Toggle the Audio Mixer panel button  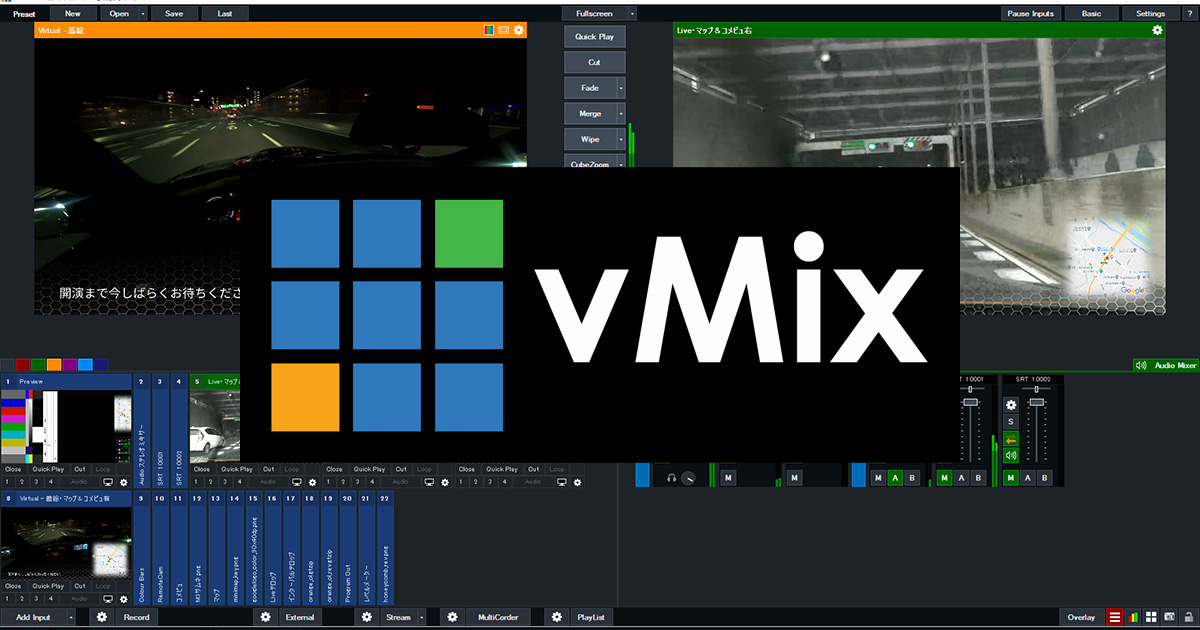pos(1165,366)
